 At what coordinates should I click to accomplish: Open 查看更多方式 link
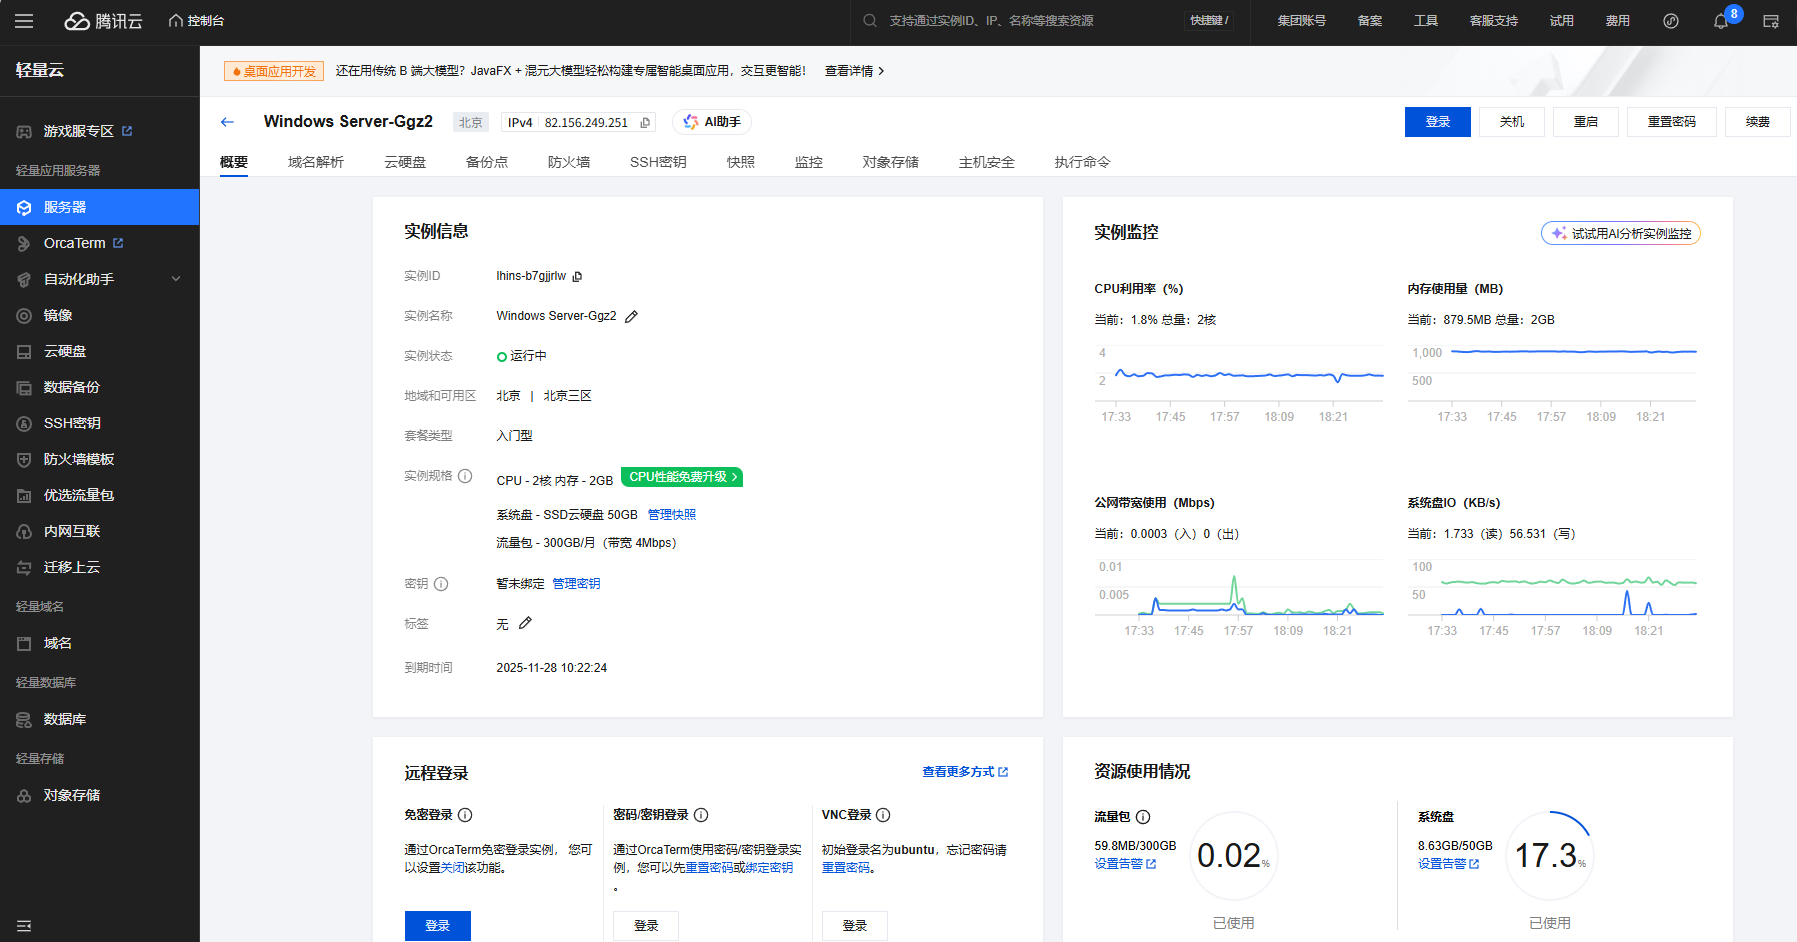(965, 772)
